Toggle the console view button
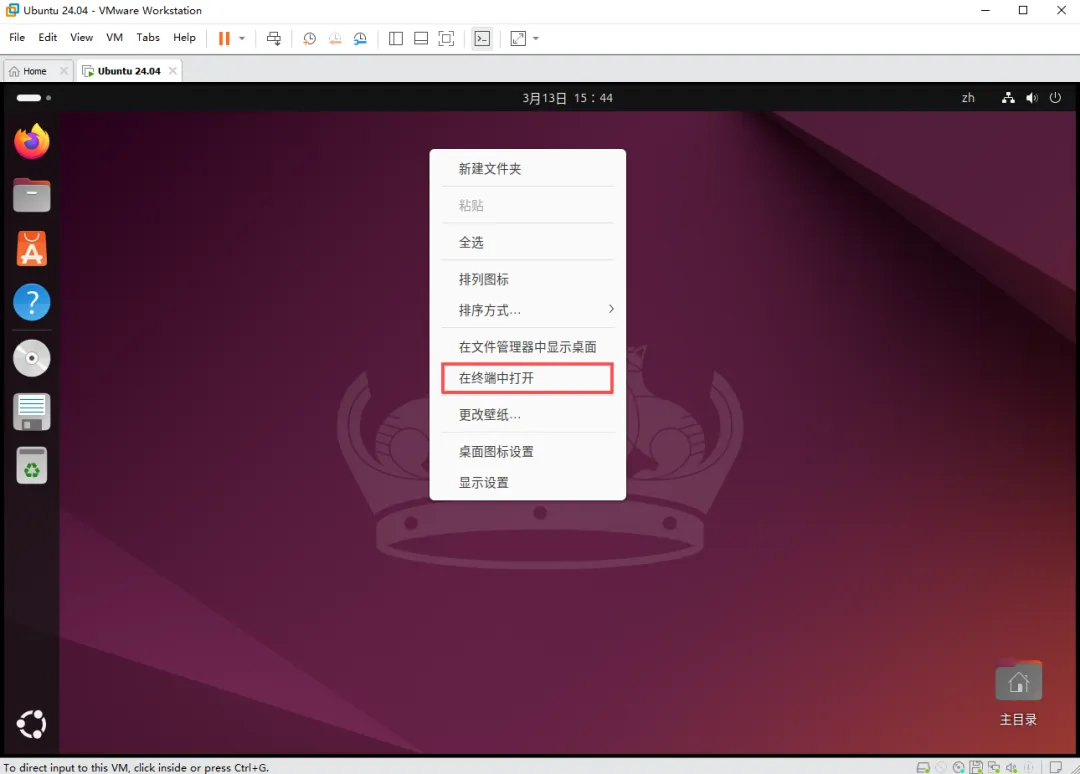Screen dimensions: 1080x774 [482, 39]
